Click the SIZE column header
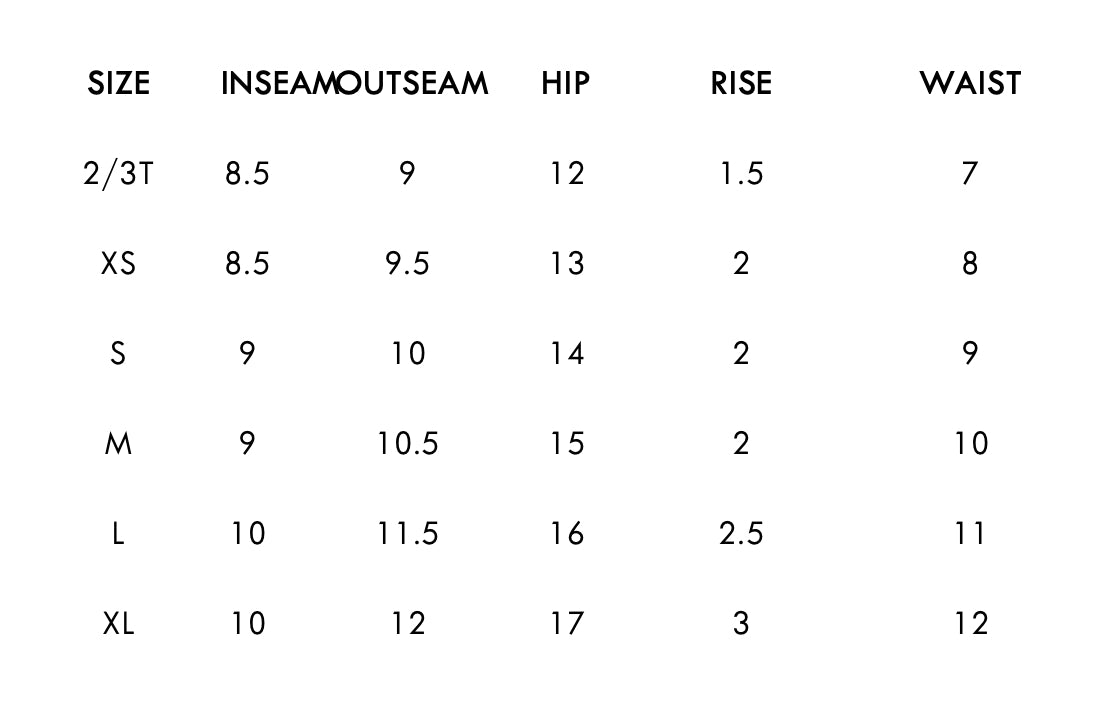Viewport: 1107px width, 714px height. (118, 83)
